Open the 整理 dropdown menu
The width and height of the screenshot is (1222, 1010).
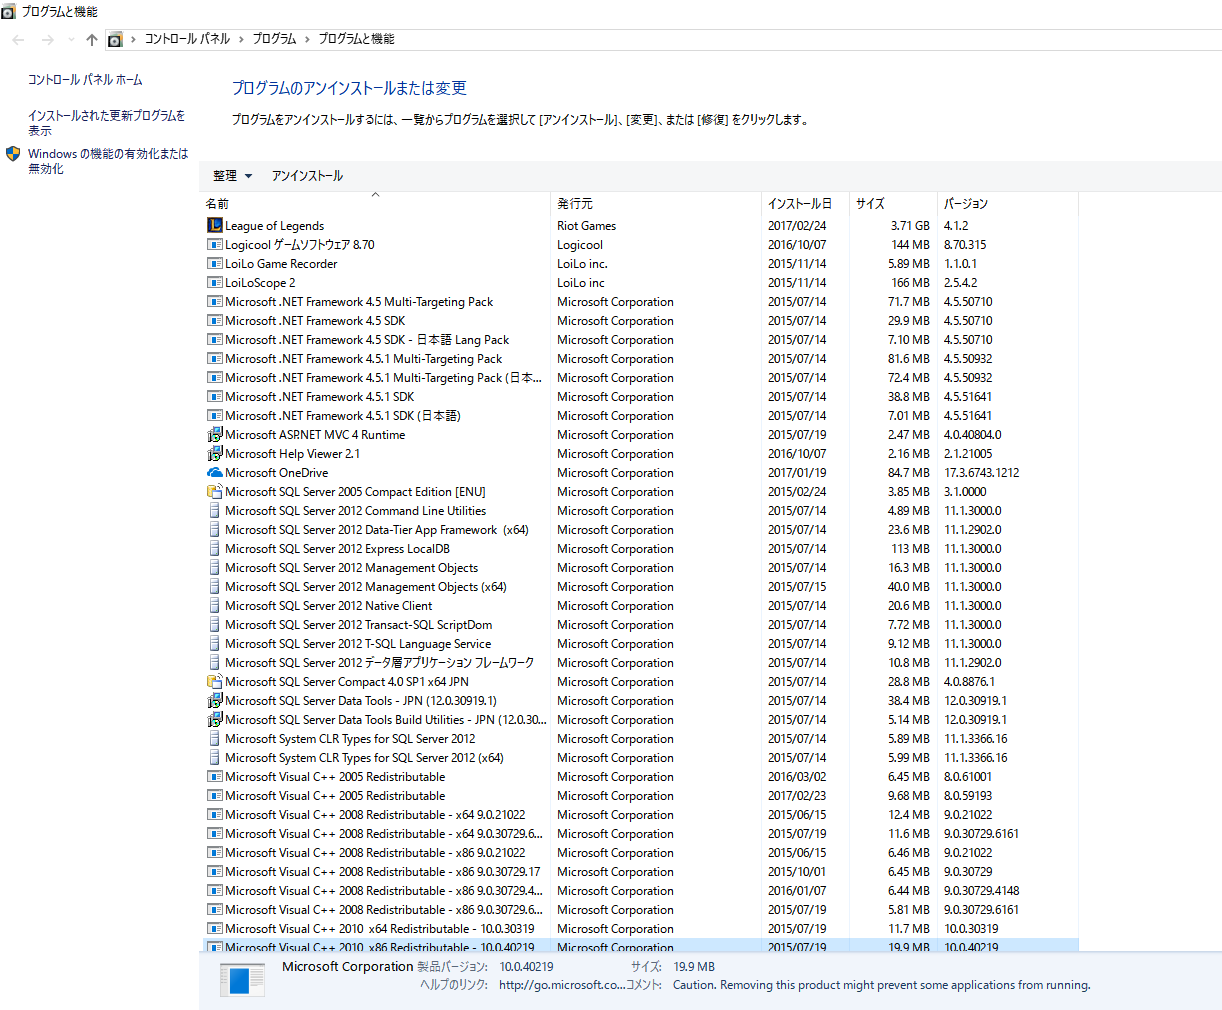click(x=232, y=175)
